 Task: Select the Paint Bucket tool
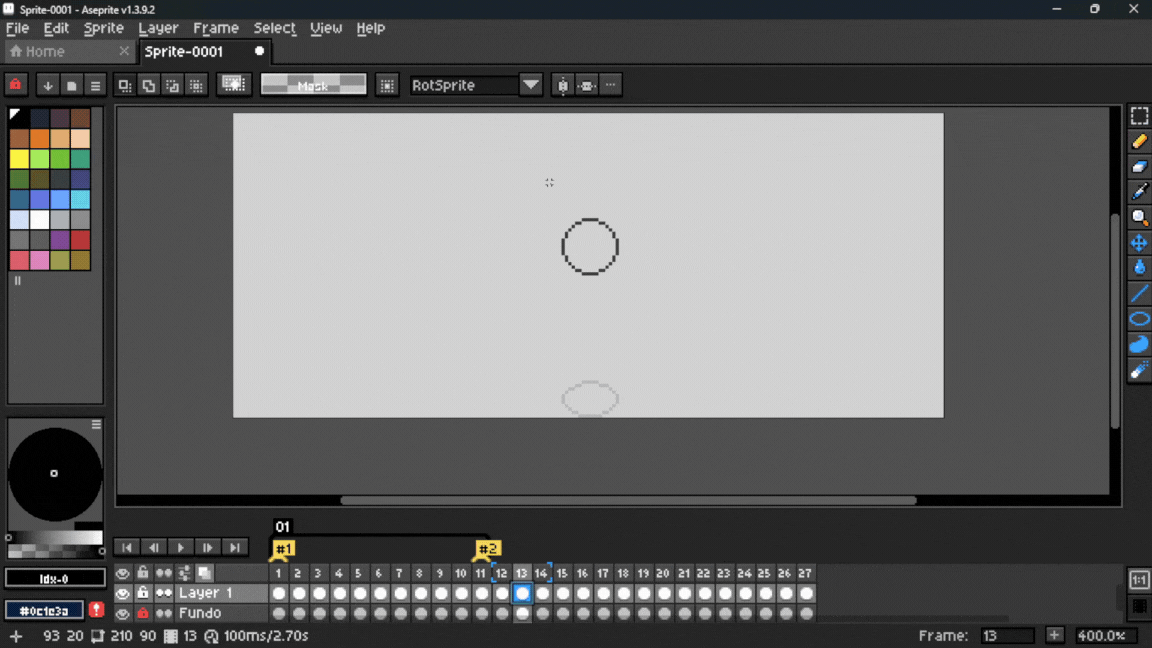1139,268
